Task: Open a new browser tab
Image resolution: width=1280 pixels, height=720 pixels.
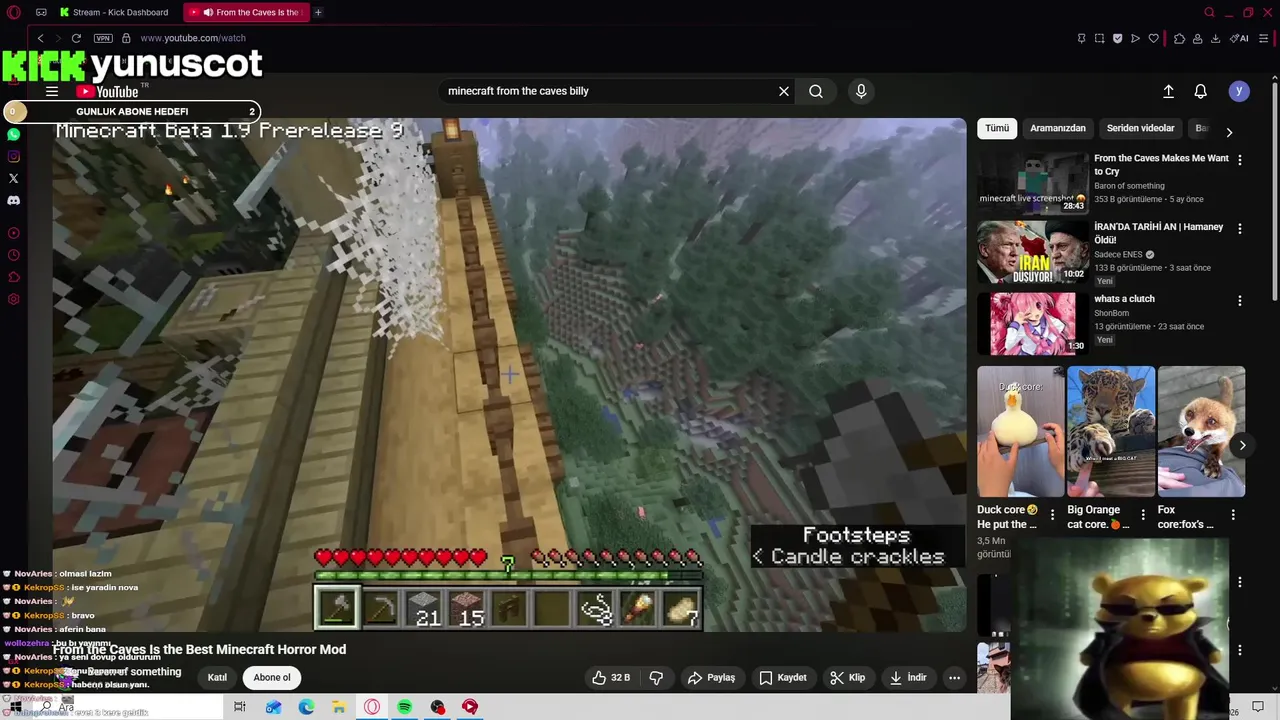Action: point(318,12)
